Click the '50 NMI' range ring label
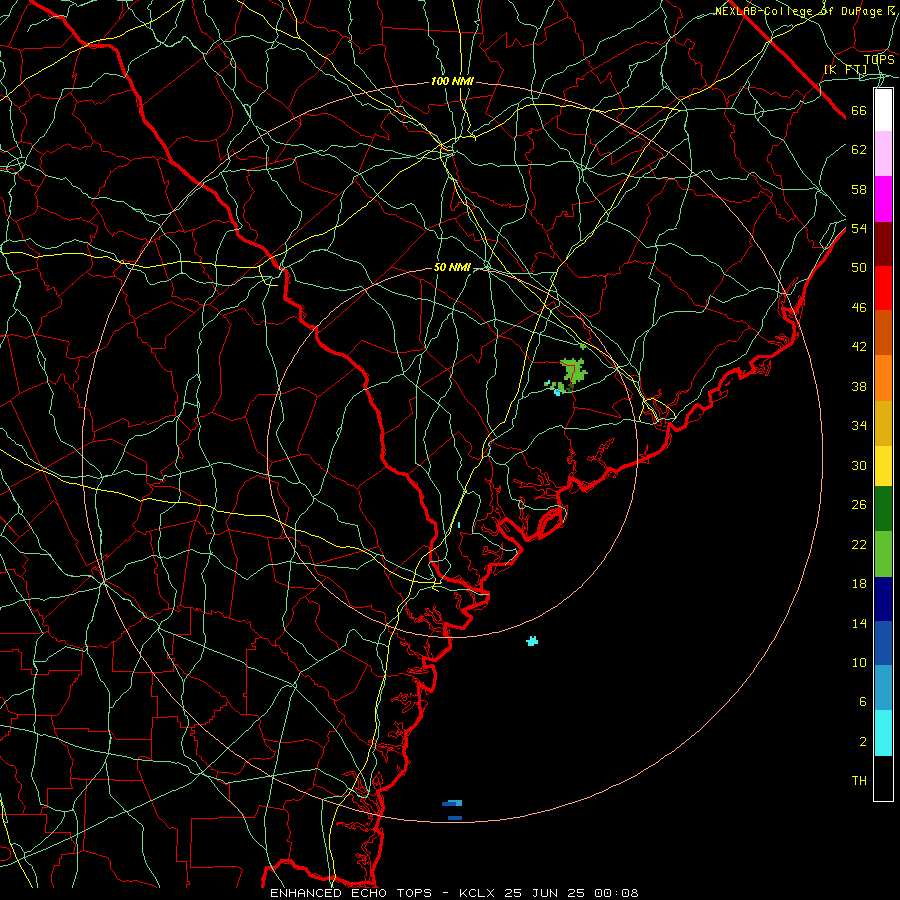 (452, 267)
